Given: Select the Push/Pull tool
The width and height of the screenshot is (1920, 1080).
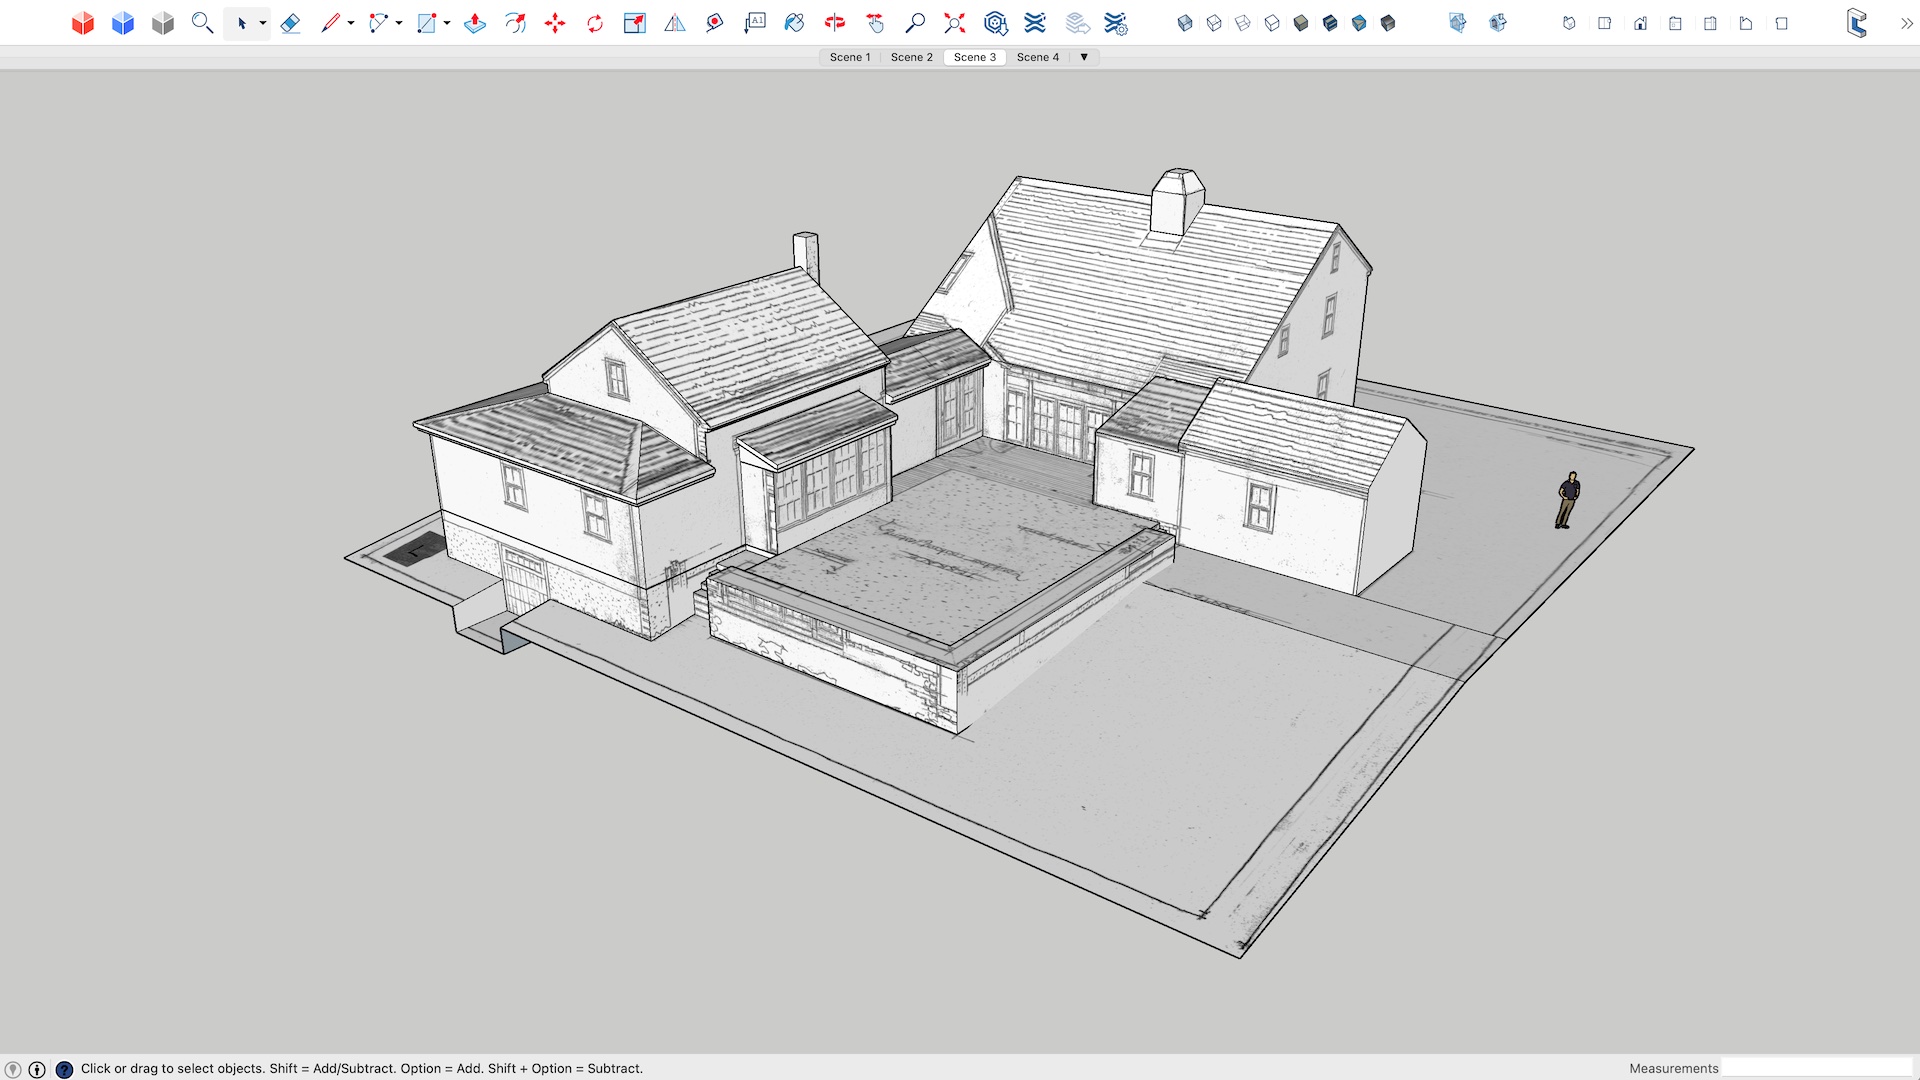Looking at the screenshot, I should coord(475,23).
